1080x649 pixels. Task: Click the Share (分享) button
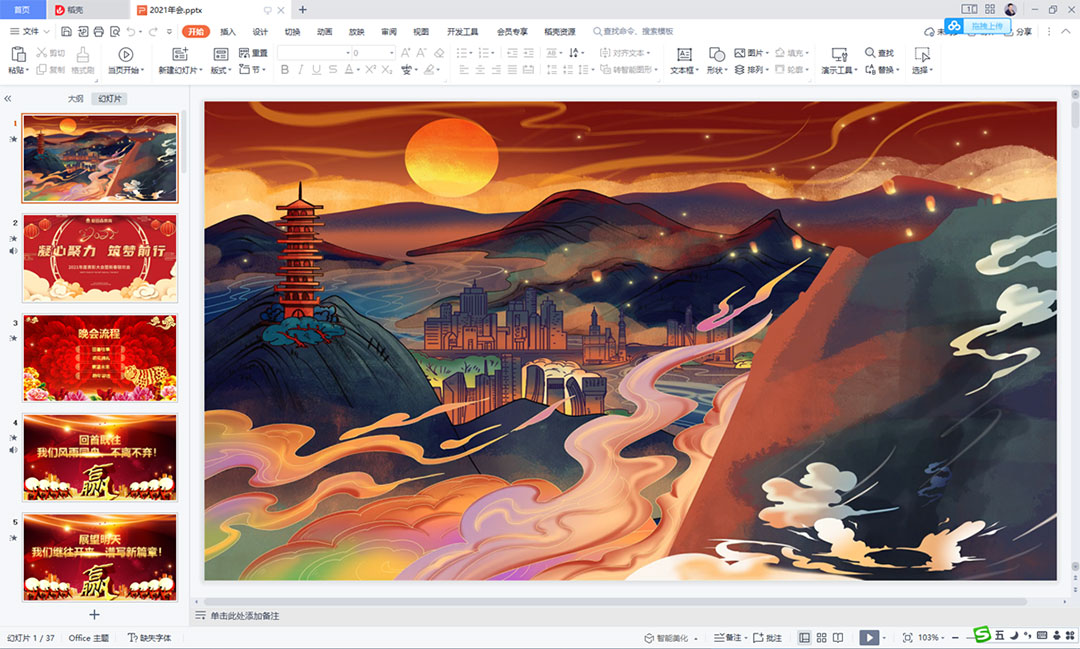[1018, 32]
